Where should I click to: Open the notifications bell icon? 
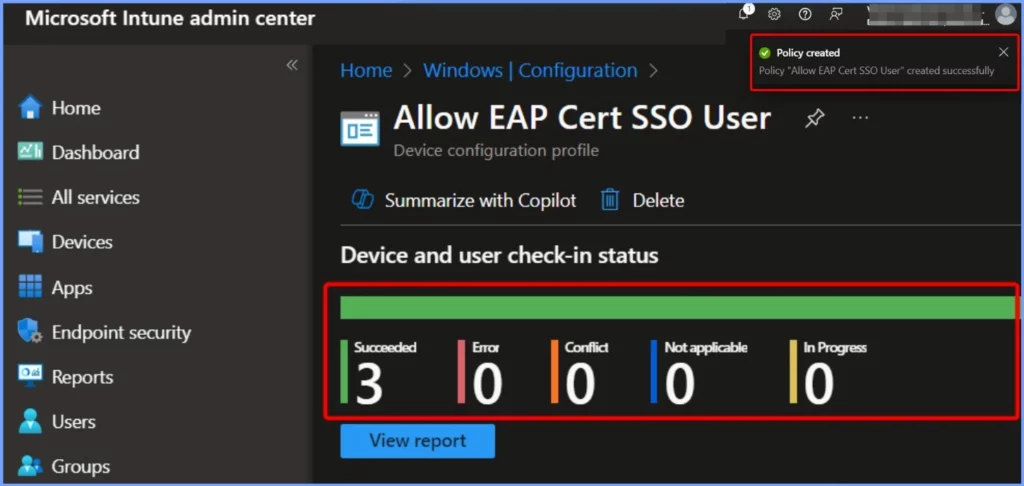coord(743,14)
